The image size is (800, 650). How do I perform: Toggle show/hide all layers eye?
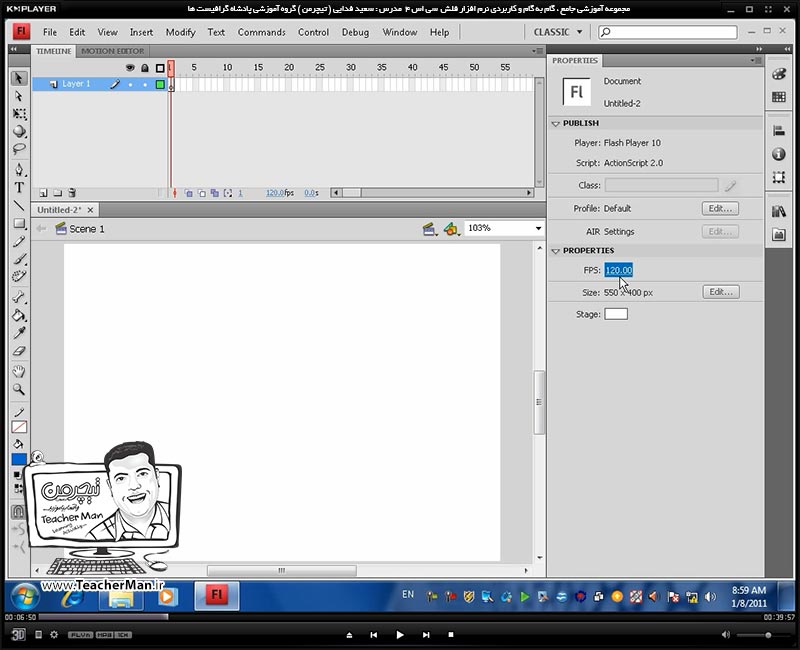point(130,67)
